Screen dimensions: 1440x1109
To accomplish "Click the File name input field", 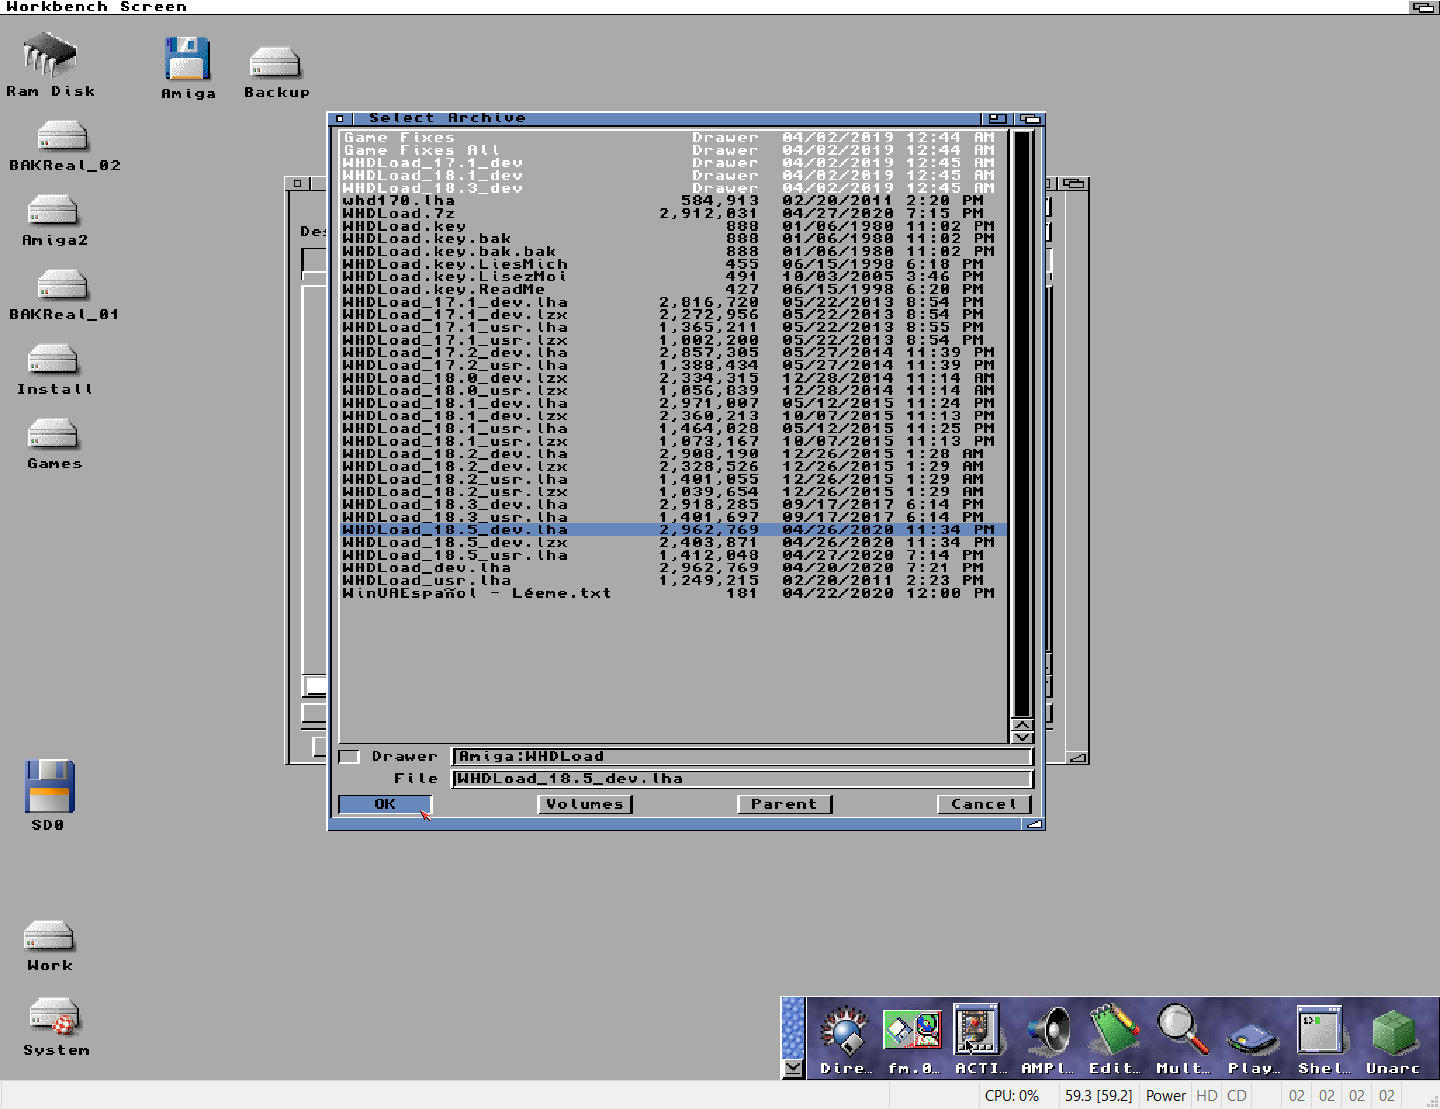I will tap(742, 779).
